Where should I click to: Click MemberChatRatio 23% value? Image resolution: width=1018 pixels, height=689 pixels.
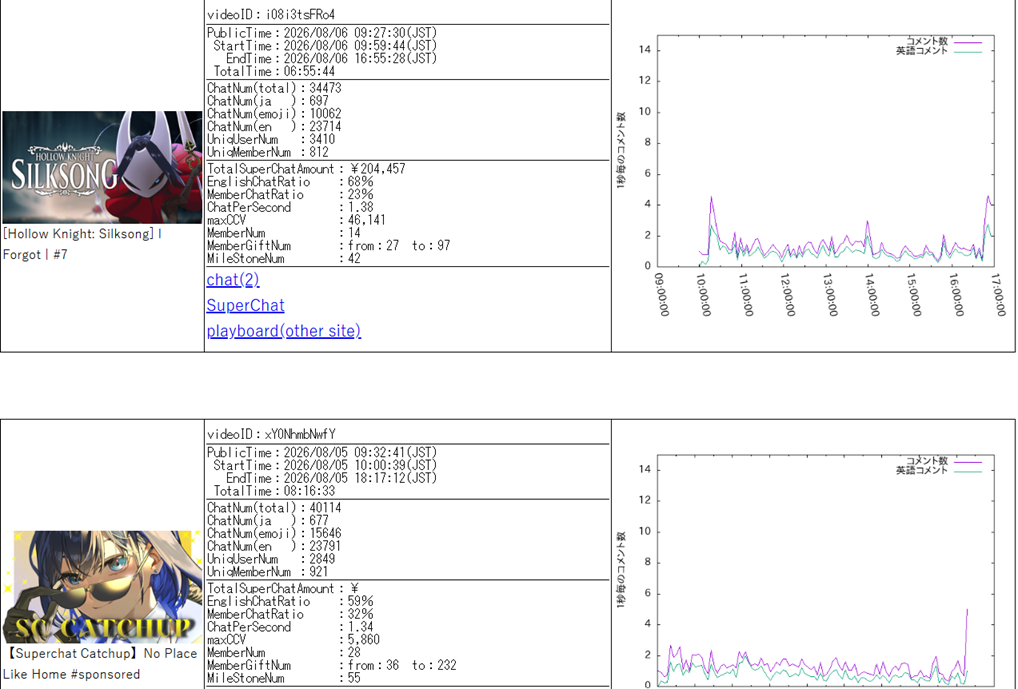[x=360, y=194]
